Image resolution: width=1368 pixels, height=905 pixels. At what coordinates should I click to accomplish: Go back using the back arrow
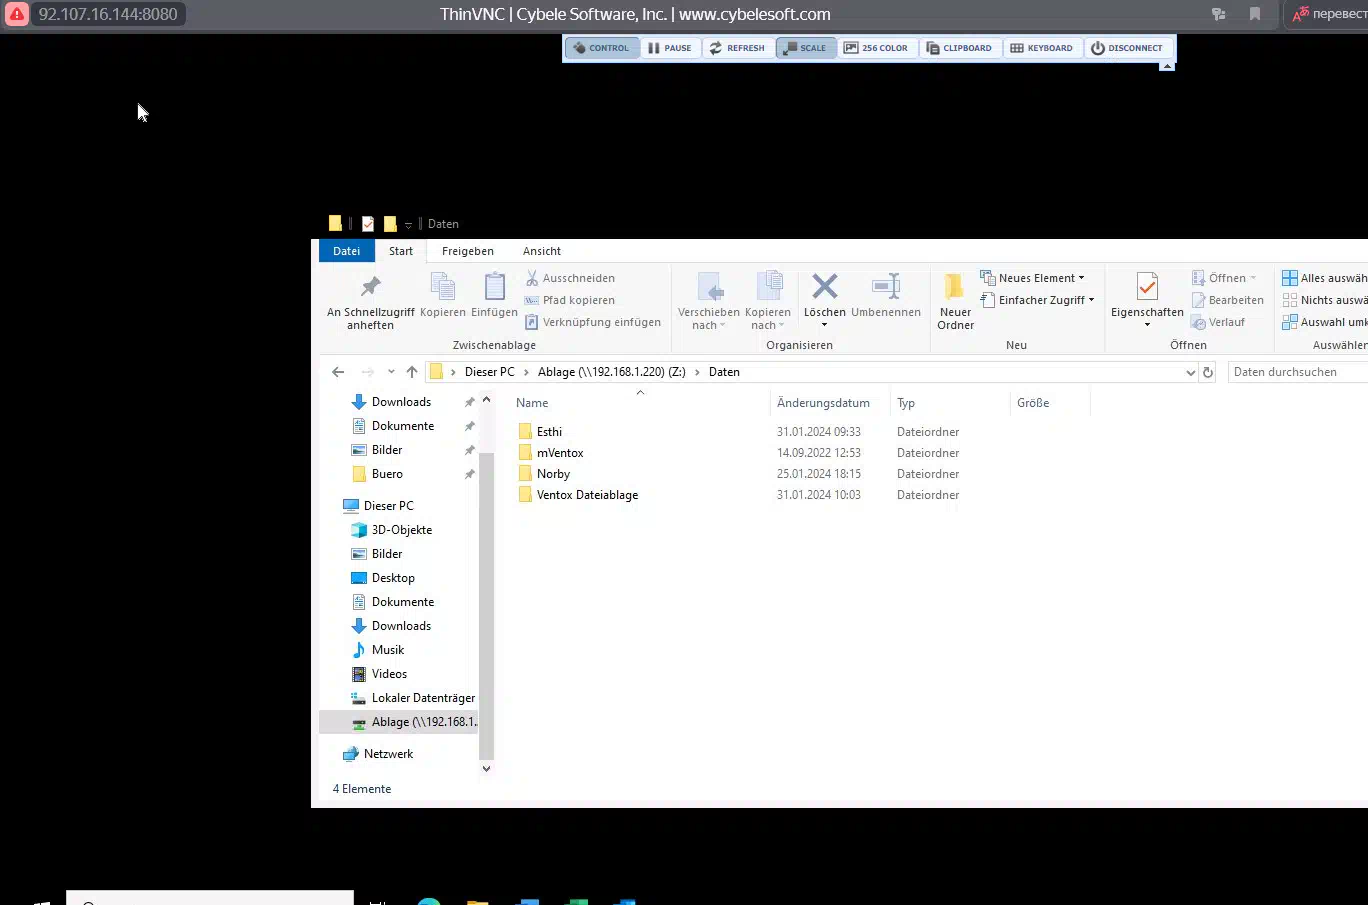tap(338, 372)
